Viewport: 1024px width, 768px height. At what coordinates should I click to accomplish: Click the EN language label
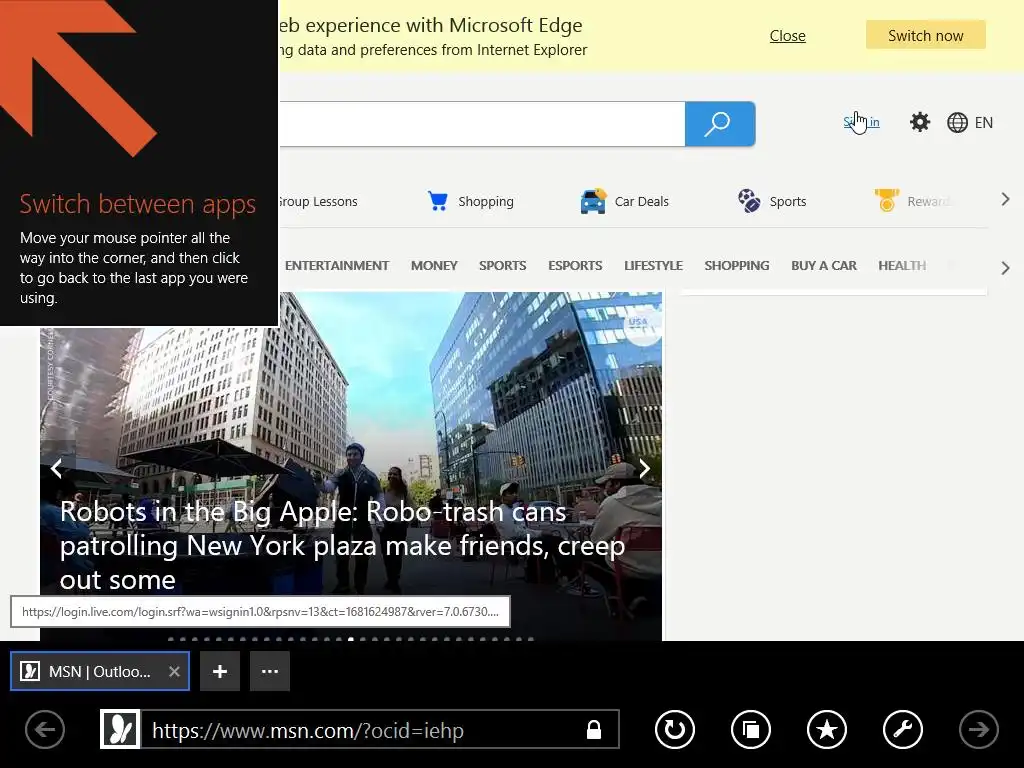[984, 123]
